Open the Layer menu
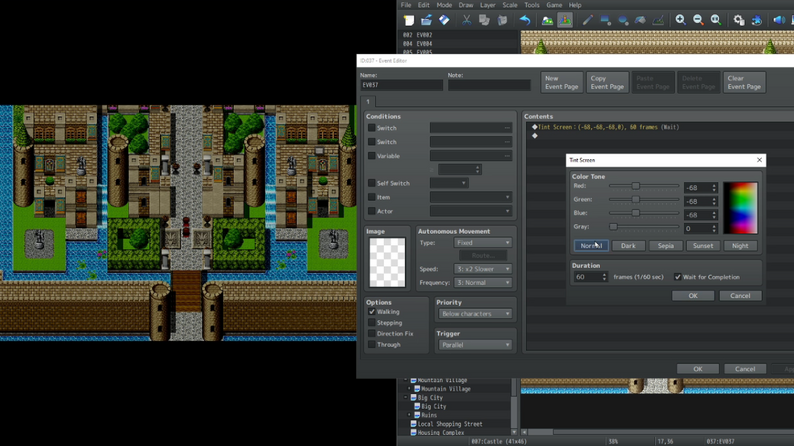 (488, 5)
